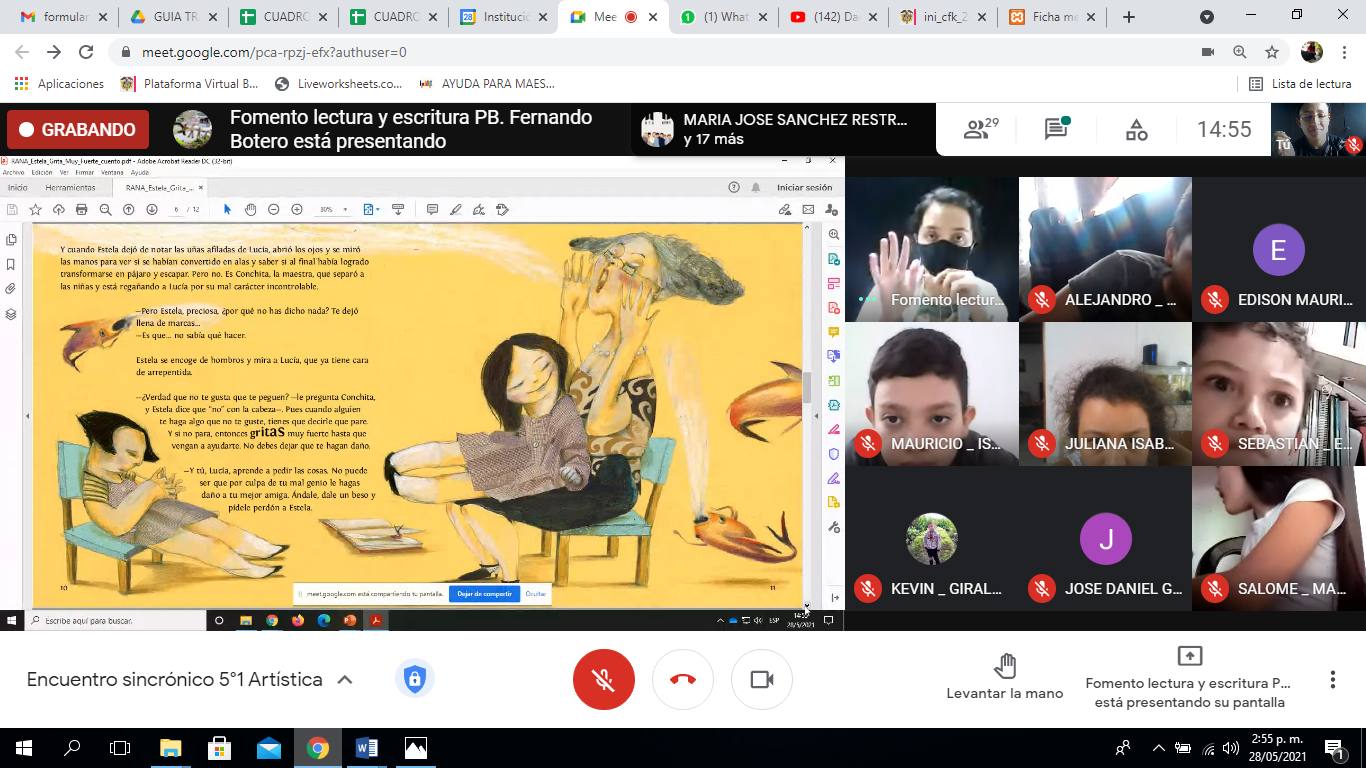
Task: Send file by email icon in Acrobat
Action: (x=808, y=209)
